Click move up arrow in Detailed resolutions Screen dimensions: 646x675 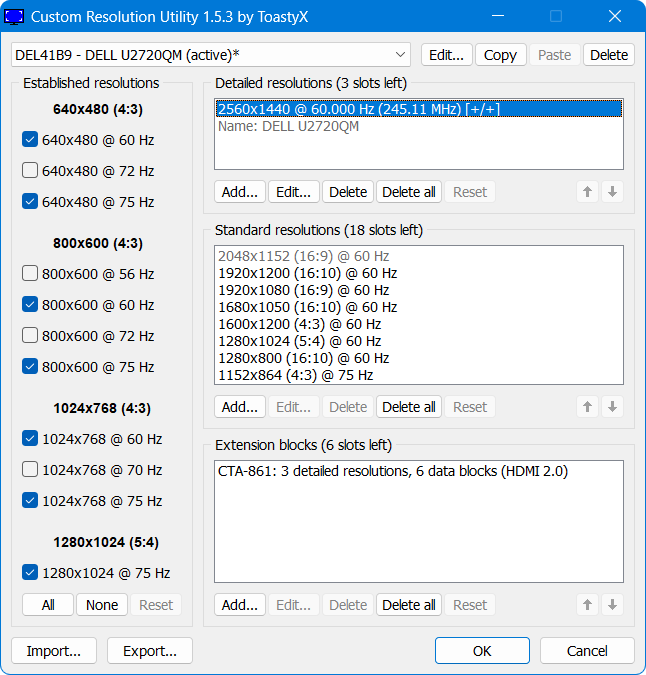588,192
